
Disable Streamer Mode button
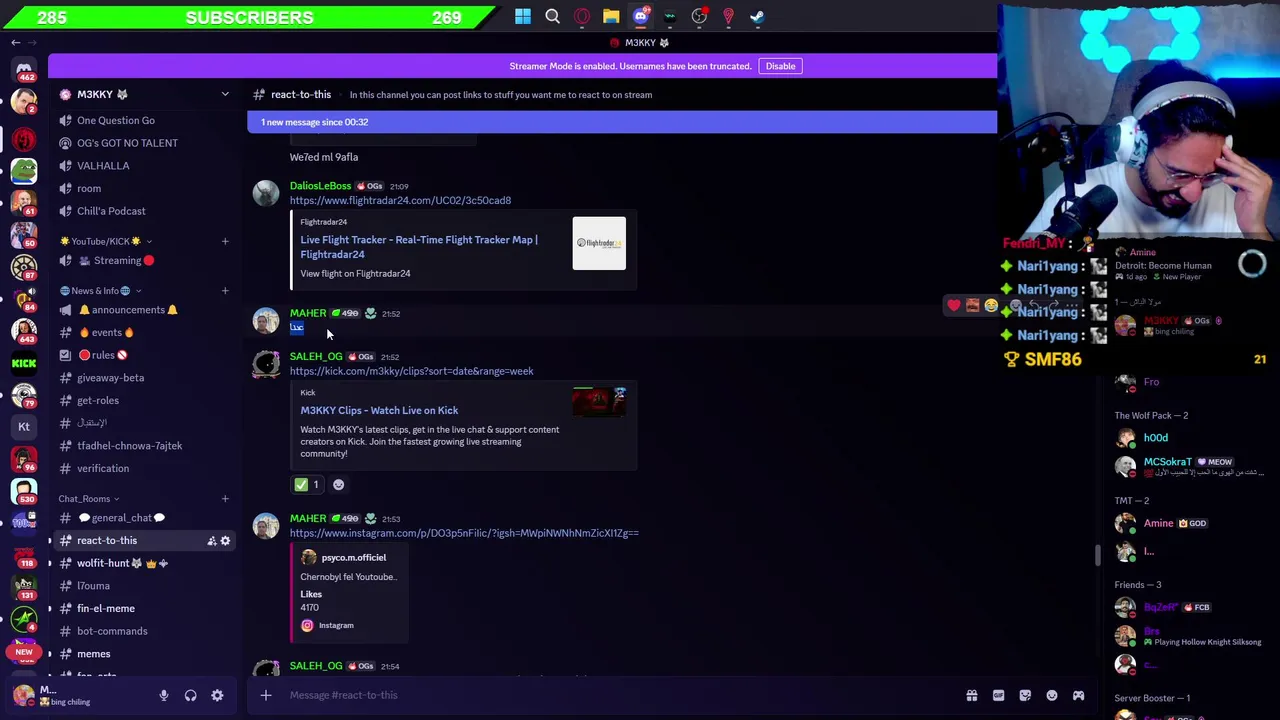point(780,66)
